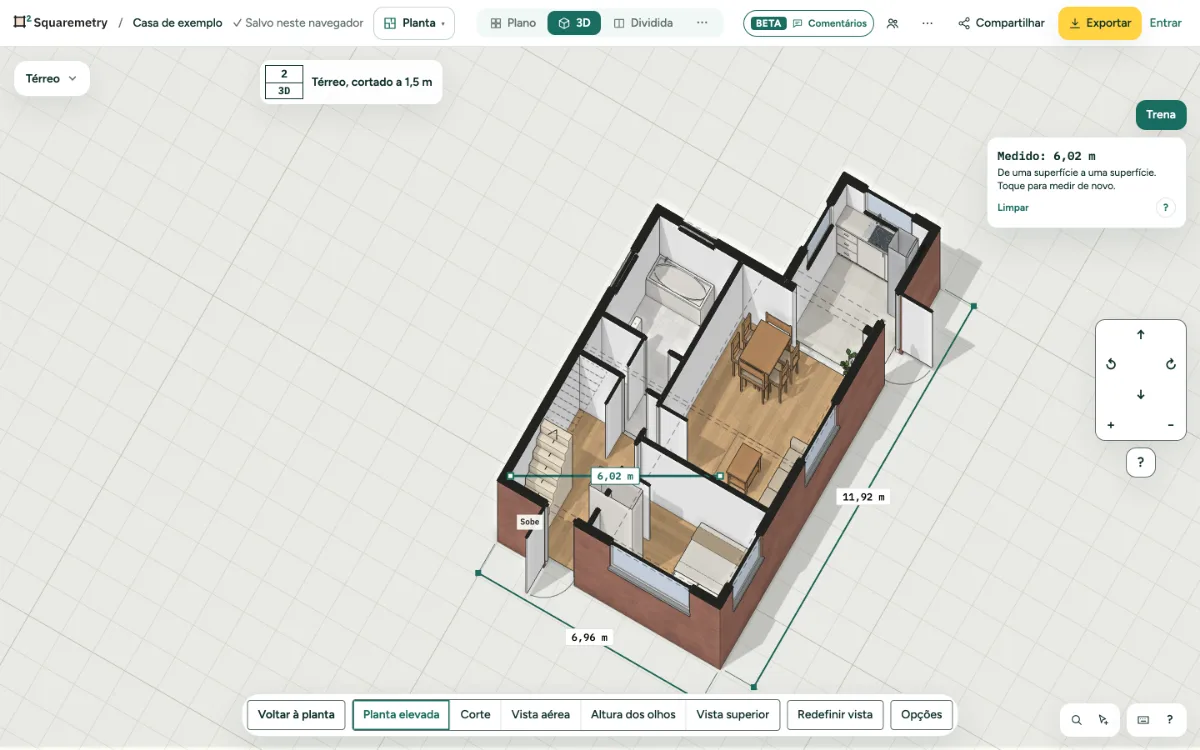The width and height of the screenshot is (1200, 750).
Task: Click the Sobe stair label
Action: point(530,522)
